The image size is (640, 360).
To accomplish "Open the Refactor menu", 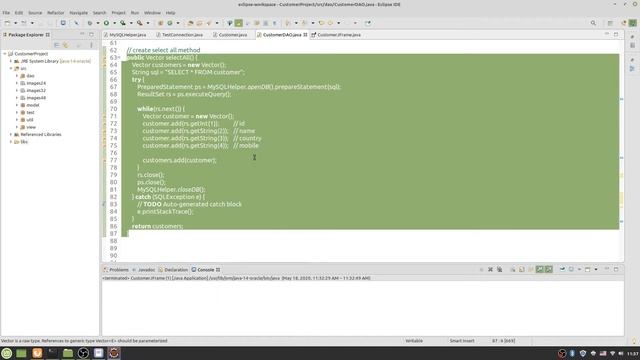I will point(56,13).
